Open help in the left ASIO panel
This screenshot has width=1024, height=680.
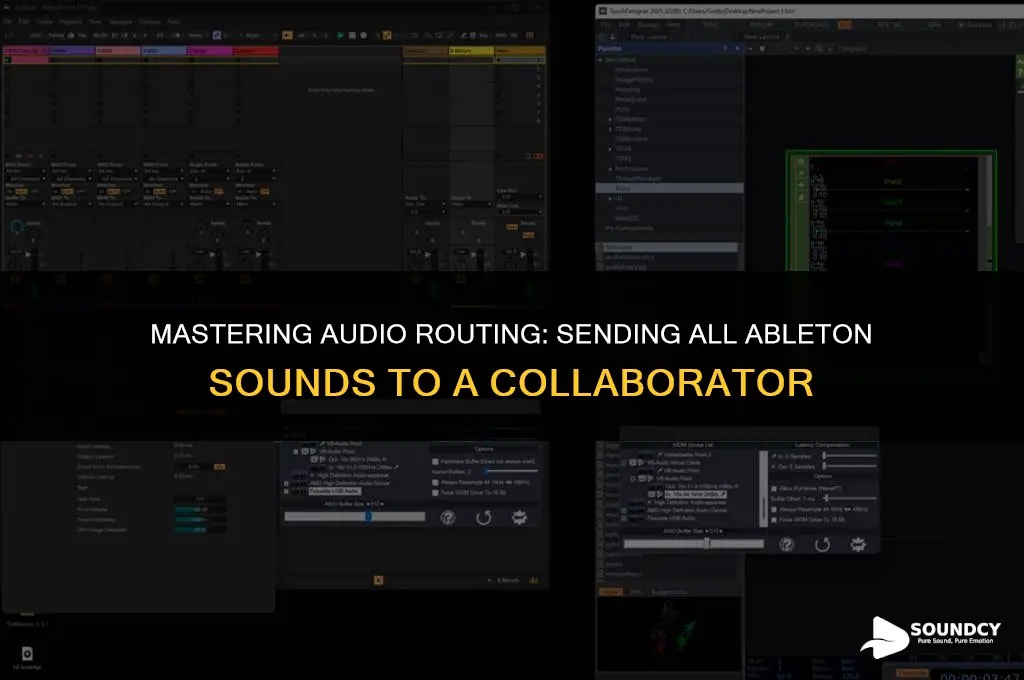(448, 518)
